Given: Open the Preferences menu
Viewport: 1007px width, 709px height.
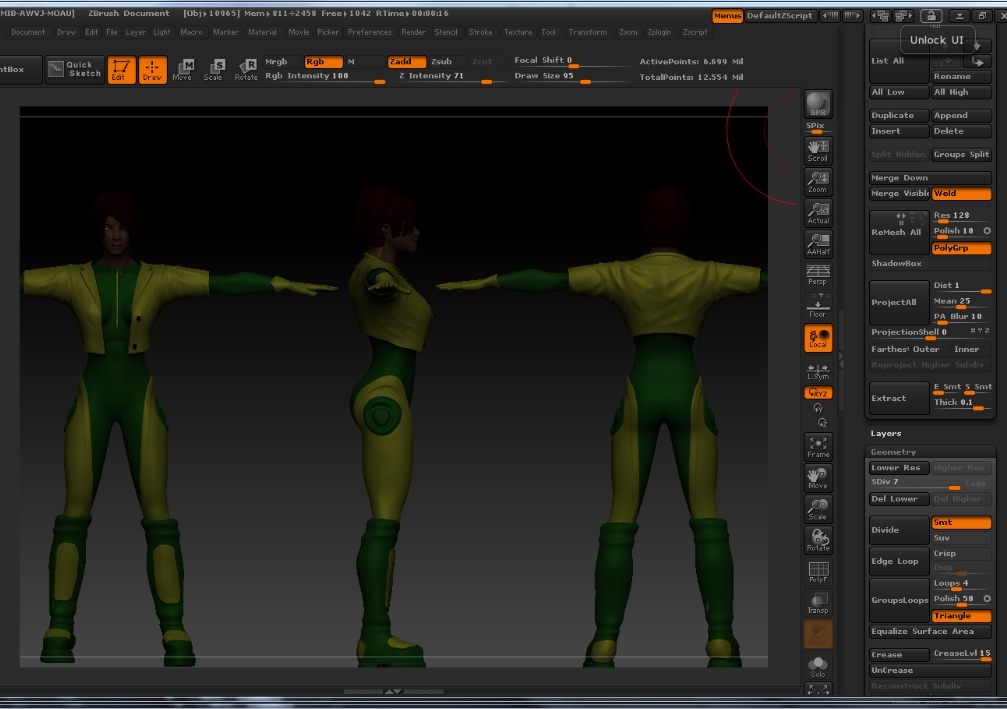Looking at the screenshot, I should [x=369, y=32].
